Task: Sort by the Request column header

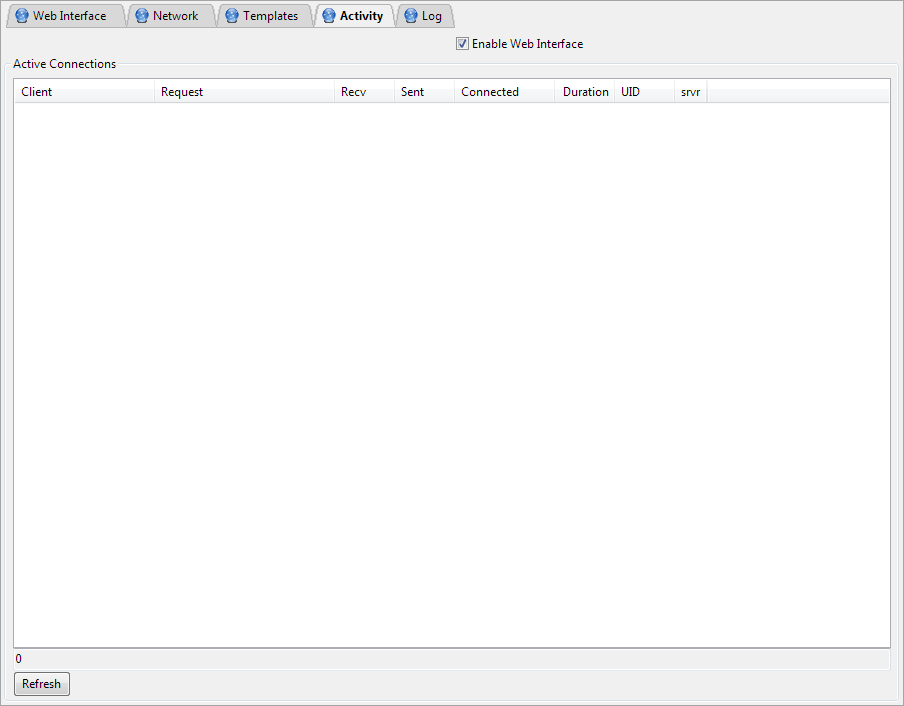Action: [x=244, y=92]
